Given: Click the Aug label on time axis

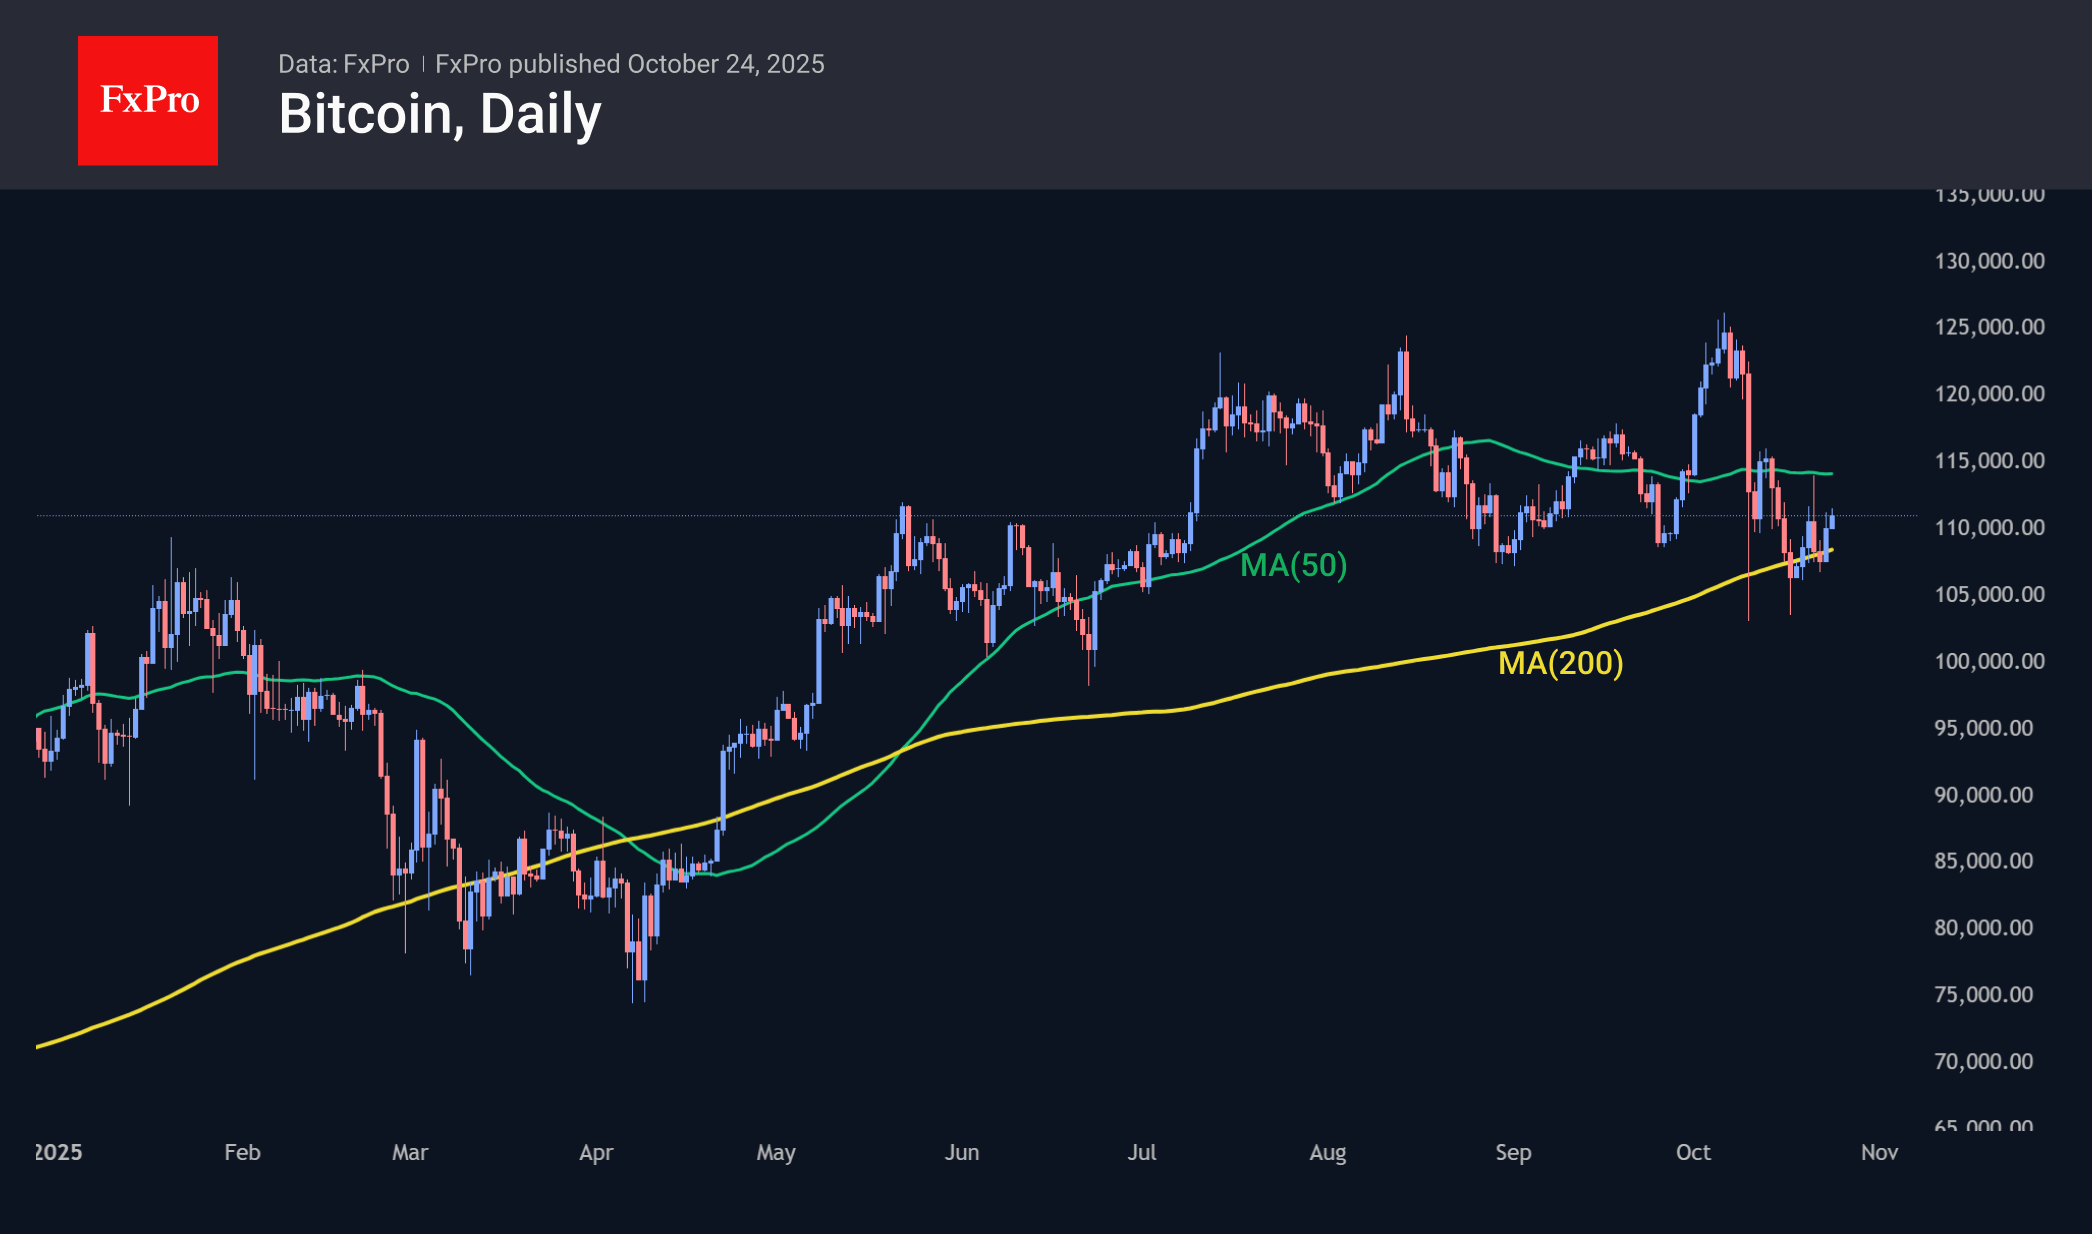Looking at the screenshot, I should coord(1328,1152).
